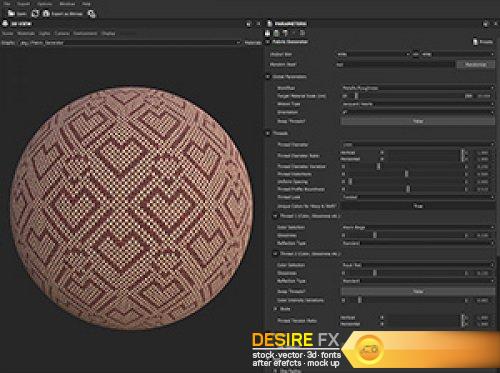Open the first Output Size dropdown
The image size is (500, 373).
[x=373, y=54]
